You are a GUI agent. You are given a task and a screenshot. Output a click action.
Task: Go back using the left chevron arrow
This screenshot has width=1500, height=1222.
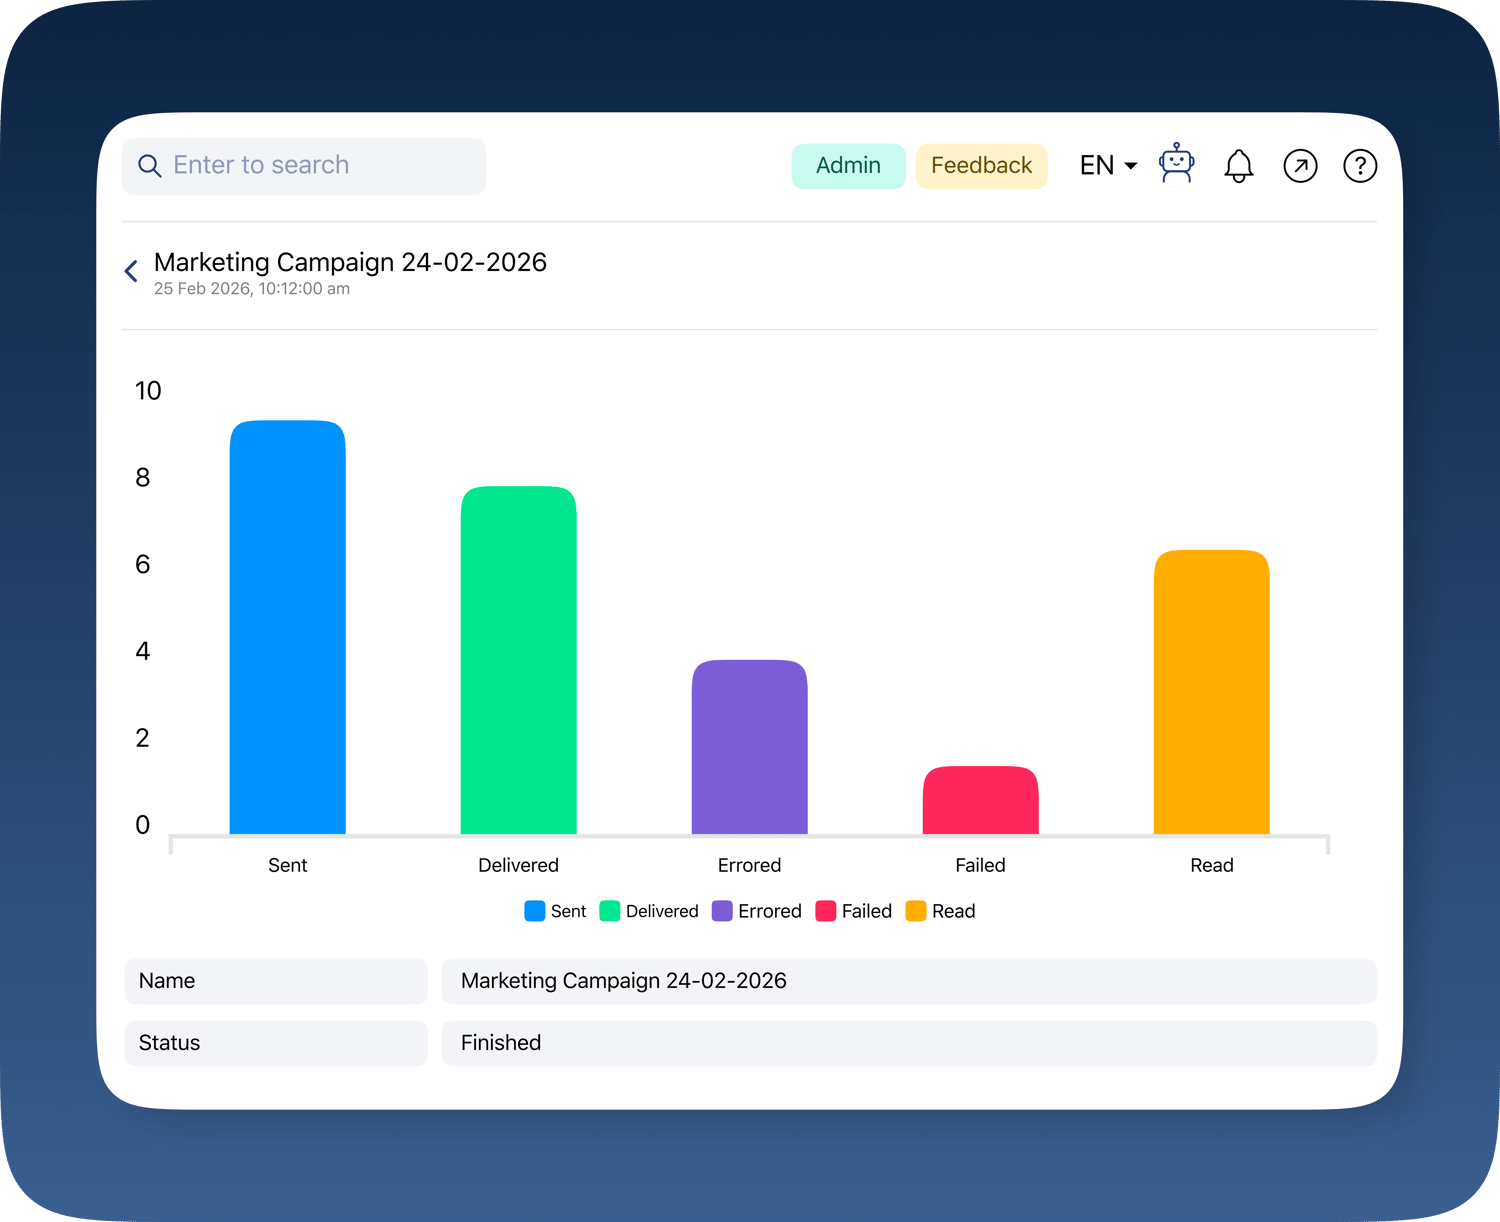(x=131, y=271)
